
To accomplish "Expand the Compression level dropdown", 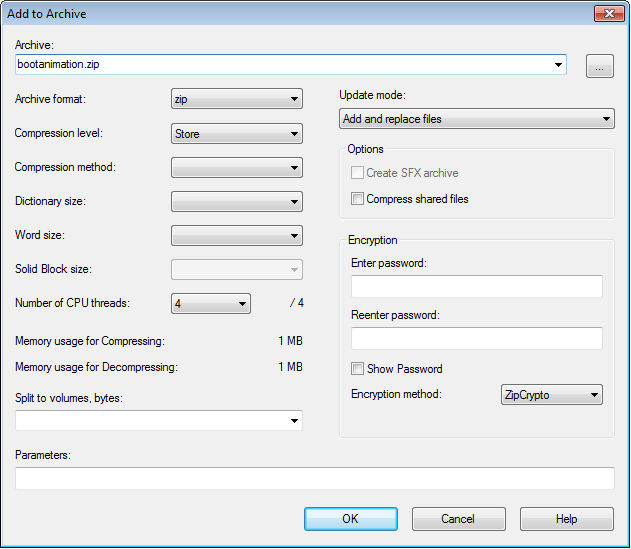I will coord(237,133).
